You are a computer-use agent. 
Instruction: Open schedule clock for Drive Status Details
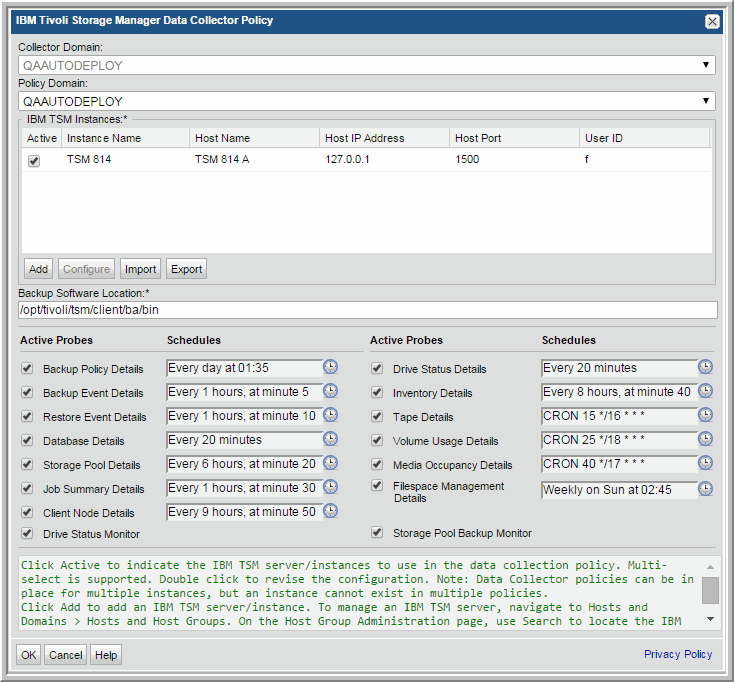(706, 368)
